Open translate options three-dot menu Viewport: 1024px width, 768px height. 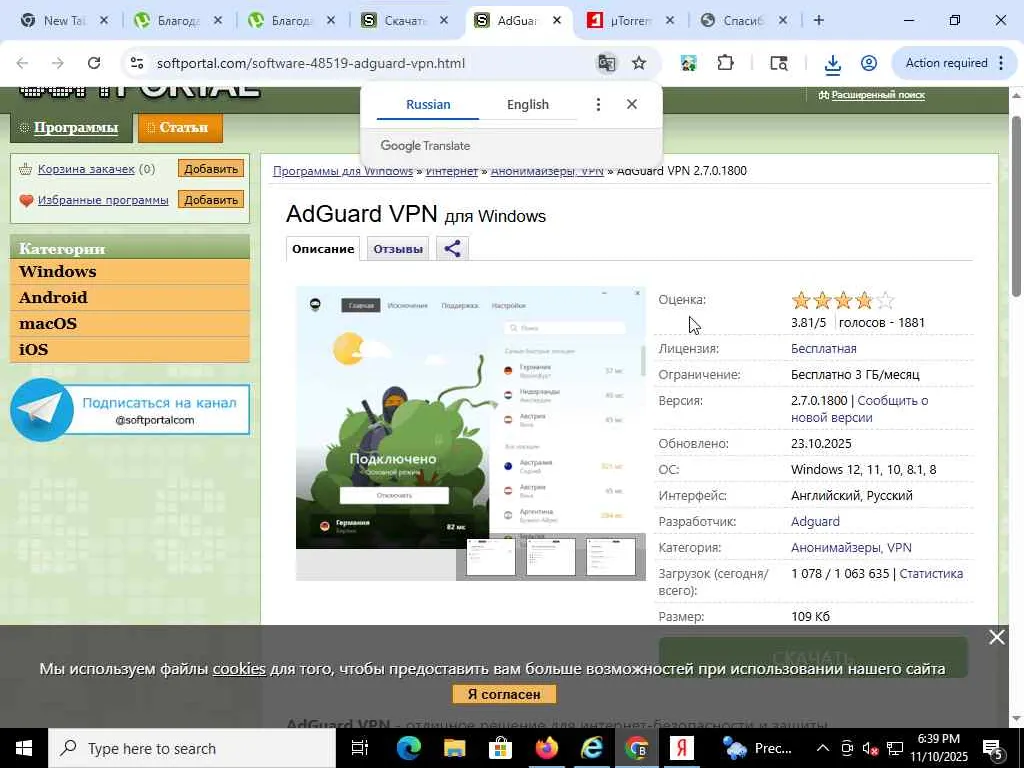point(598,104)
